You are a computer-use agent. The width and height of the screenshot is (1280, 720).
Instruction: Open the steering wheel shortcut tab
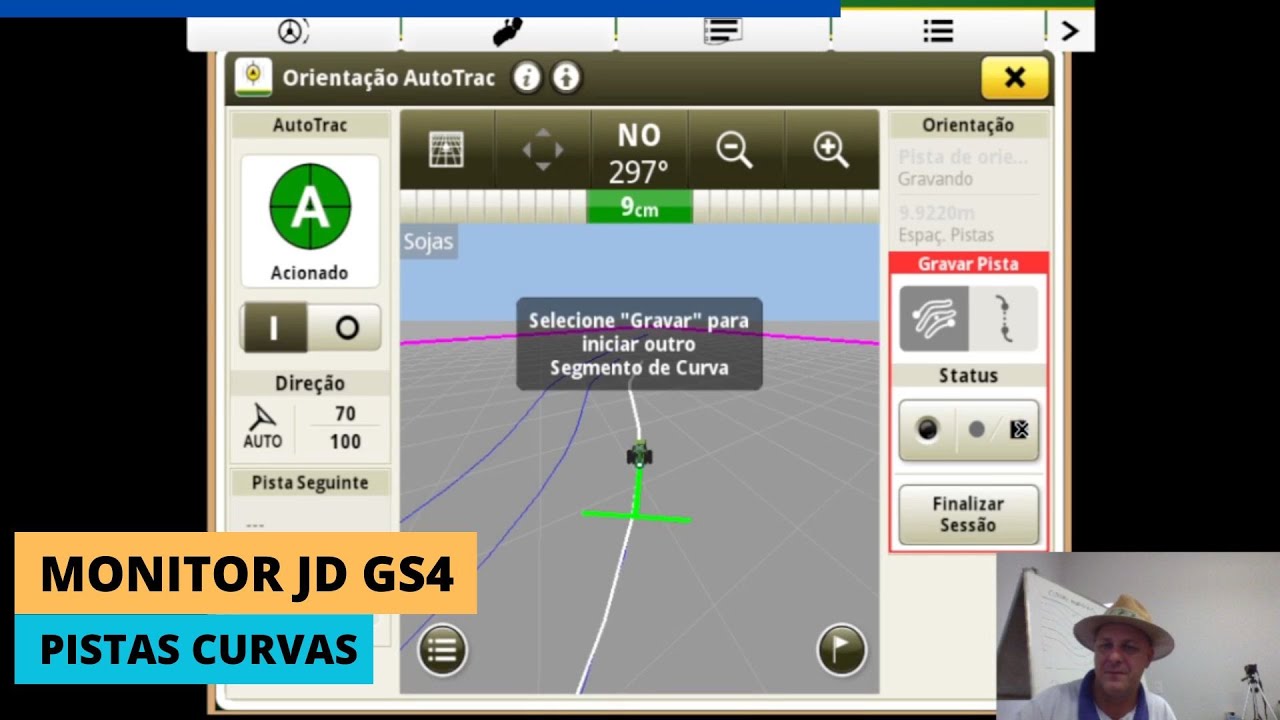pyautogui.click(x=293, y=32)
